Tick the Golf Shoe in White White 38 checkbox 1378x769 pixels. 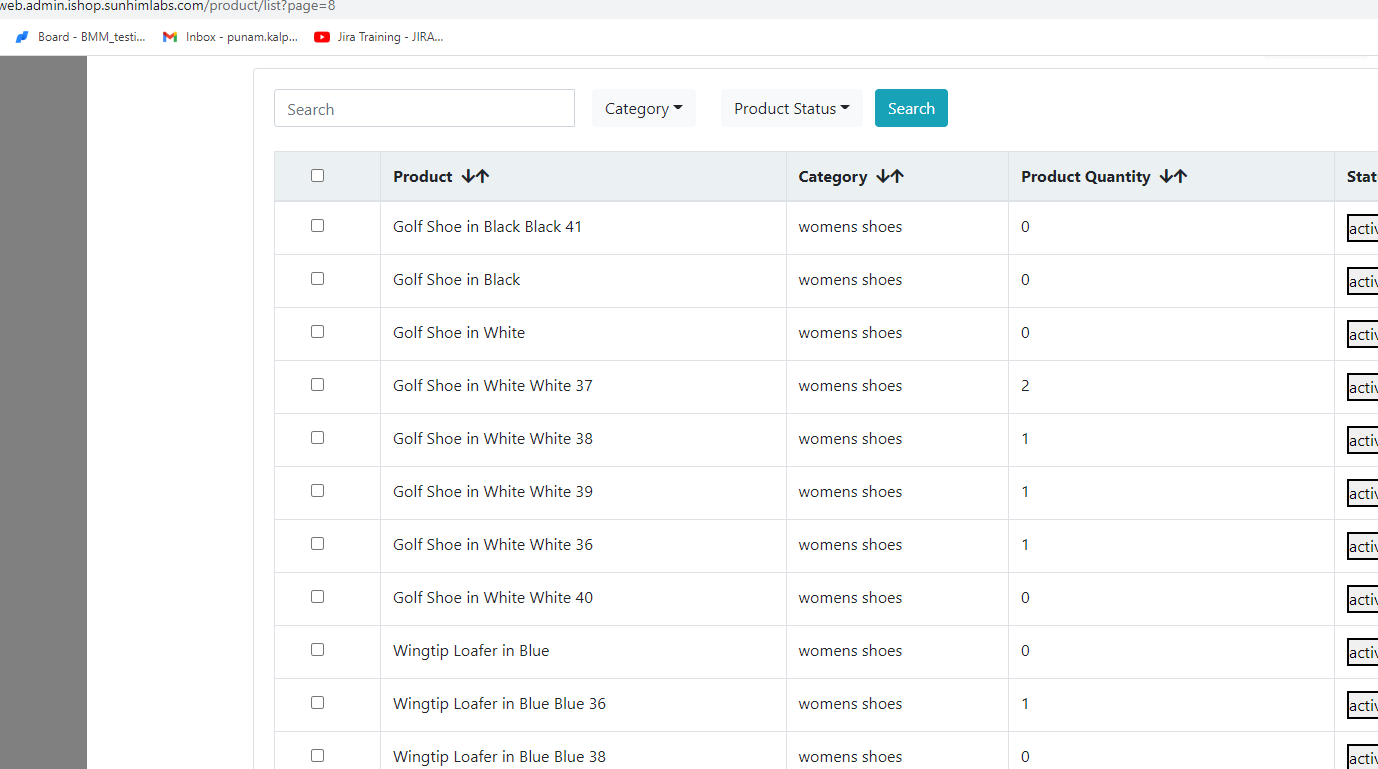point(318,438)
